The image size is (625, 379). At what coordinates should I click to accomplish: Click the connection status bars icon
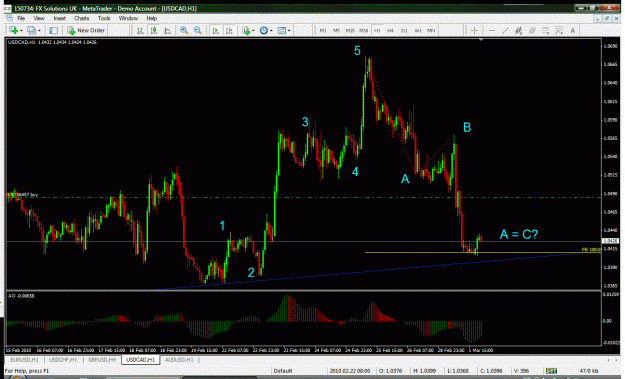pos(551,371)
